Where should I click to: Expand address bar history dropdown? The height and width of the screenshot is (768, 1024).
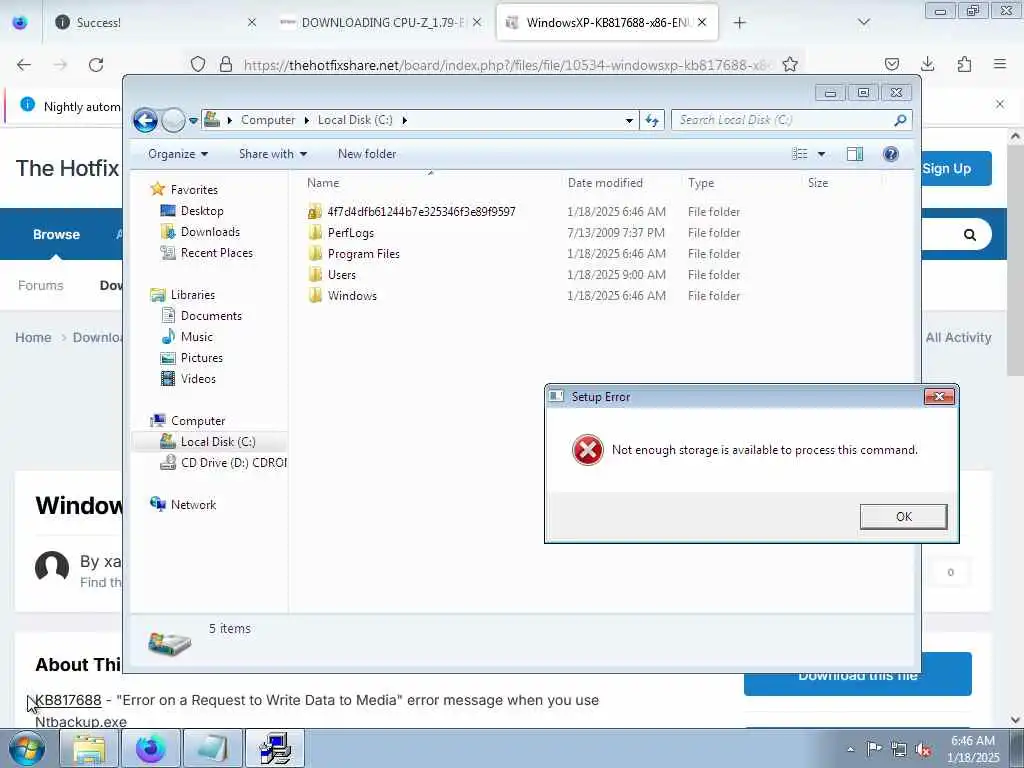point(629,120)
